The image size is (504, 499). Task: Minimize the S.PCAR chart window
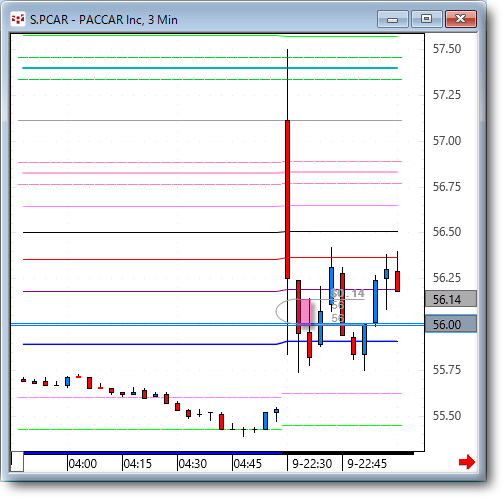(393, 19)
